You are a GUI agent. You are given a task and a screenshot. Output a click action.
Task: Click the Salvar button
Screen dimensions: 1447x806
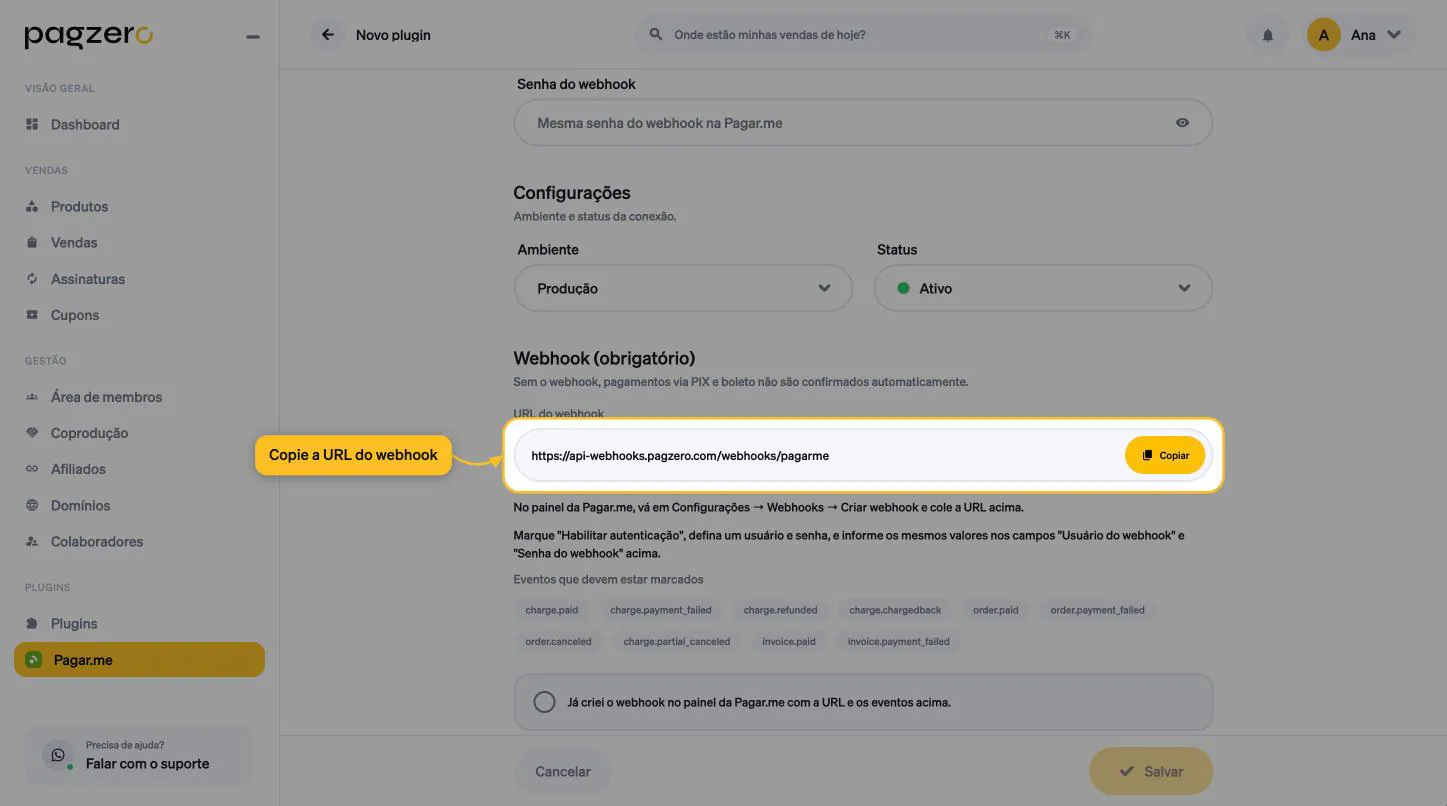(x=1151, y=771)
